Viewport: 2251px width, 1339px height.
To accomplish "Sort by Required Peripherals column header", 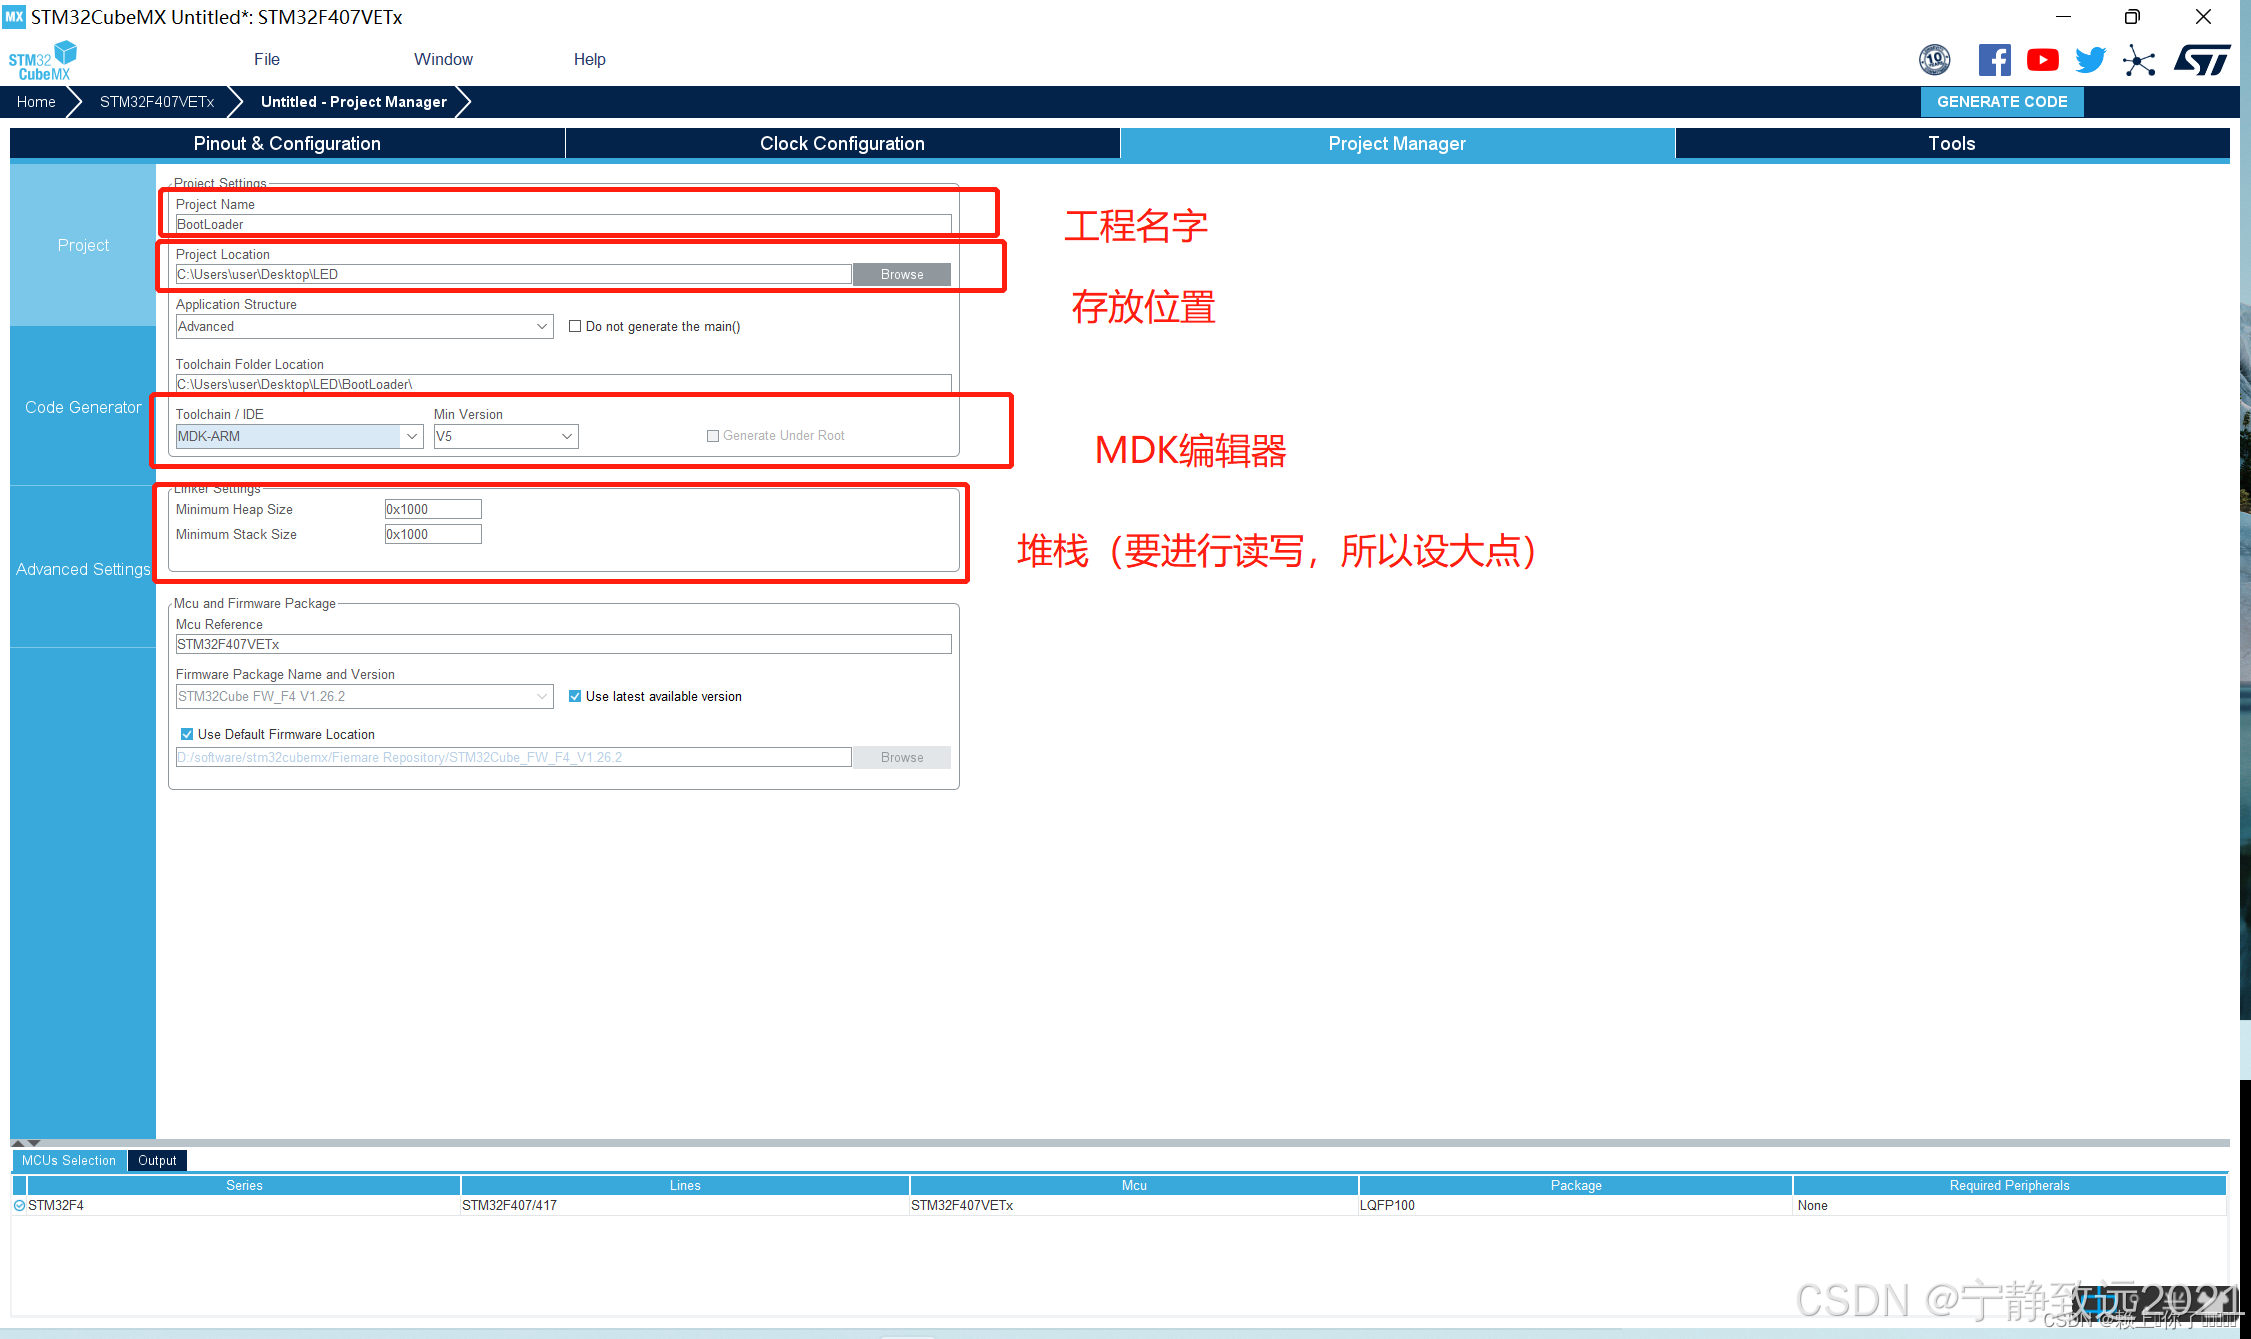I will click(x=2010, y=1185).
